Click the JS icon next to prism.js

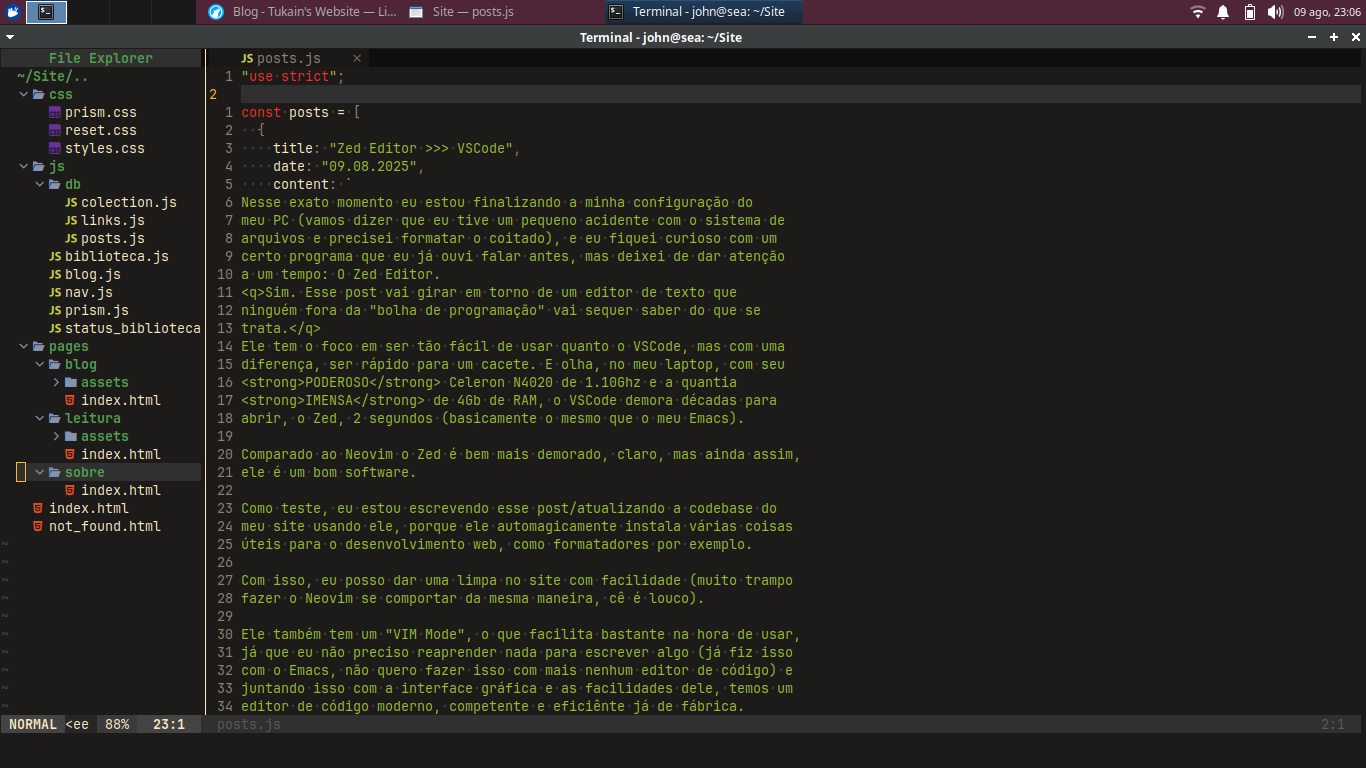tap(55, 310)
